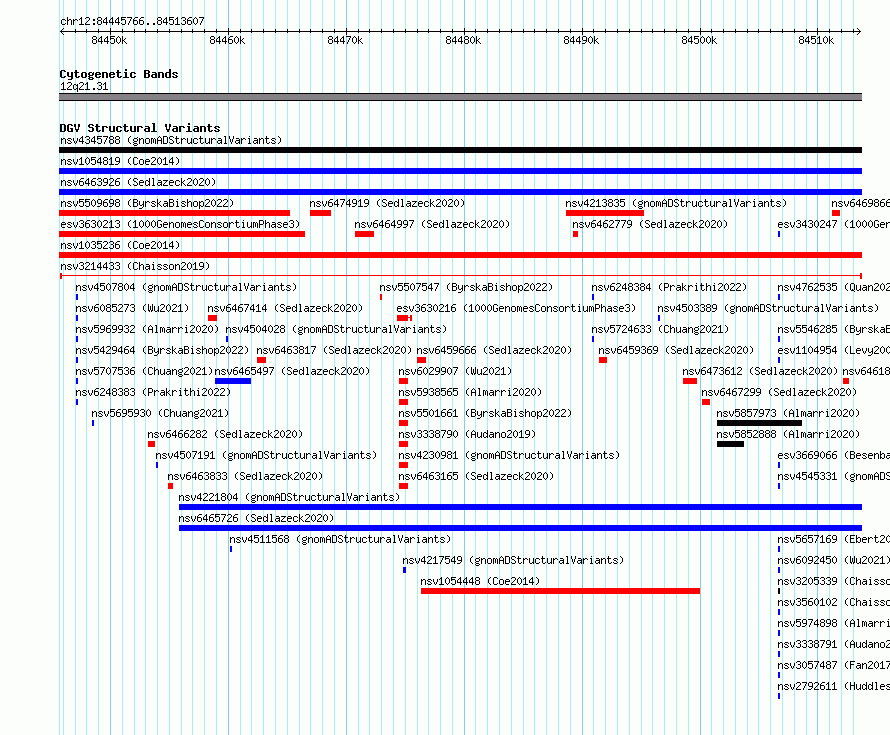Click the nsv6464997 red variant bar

point(364,234)
